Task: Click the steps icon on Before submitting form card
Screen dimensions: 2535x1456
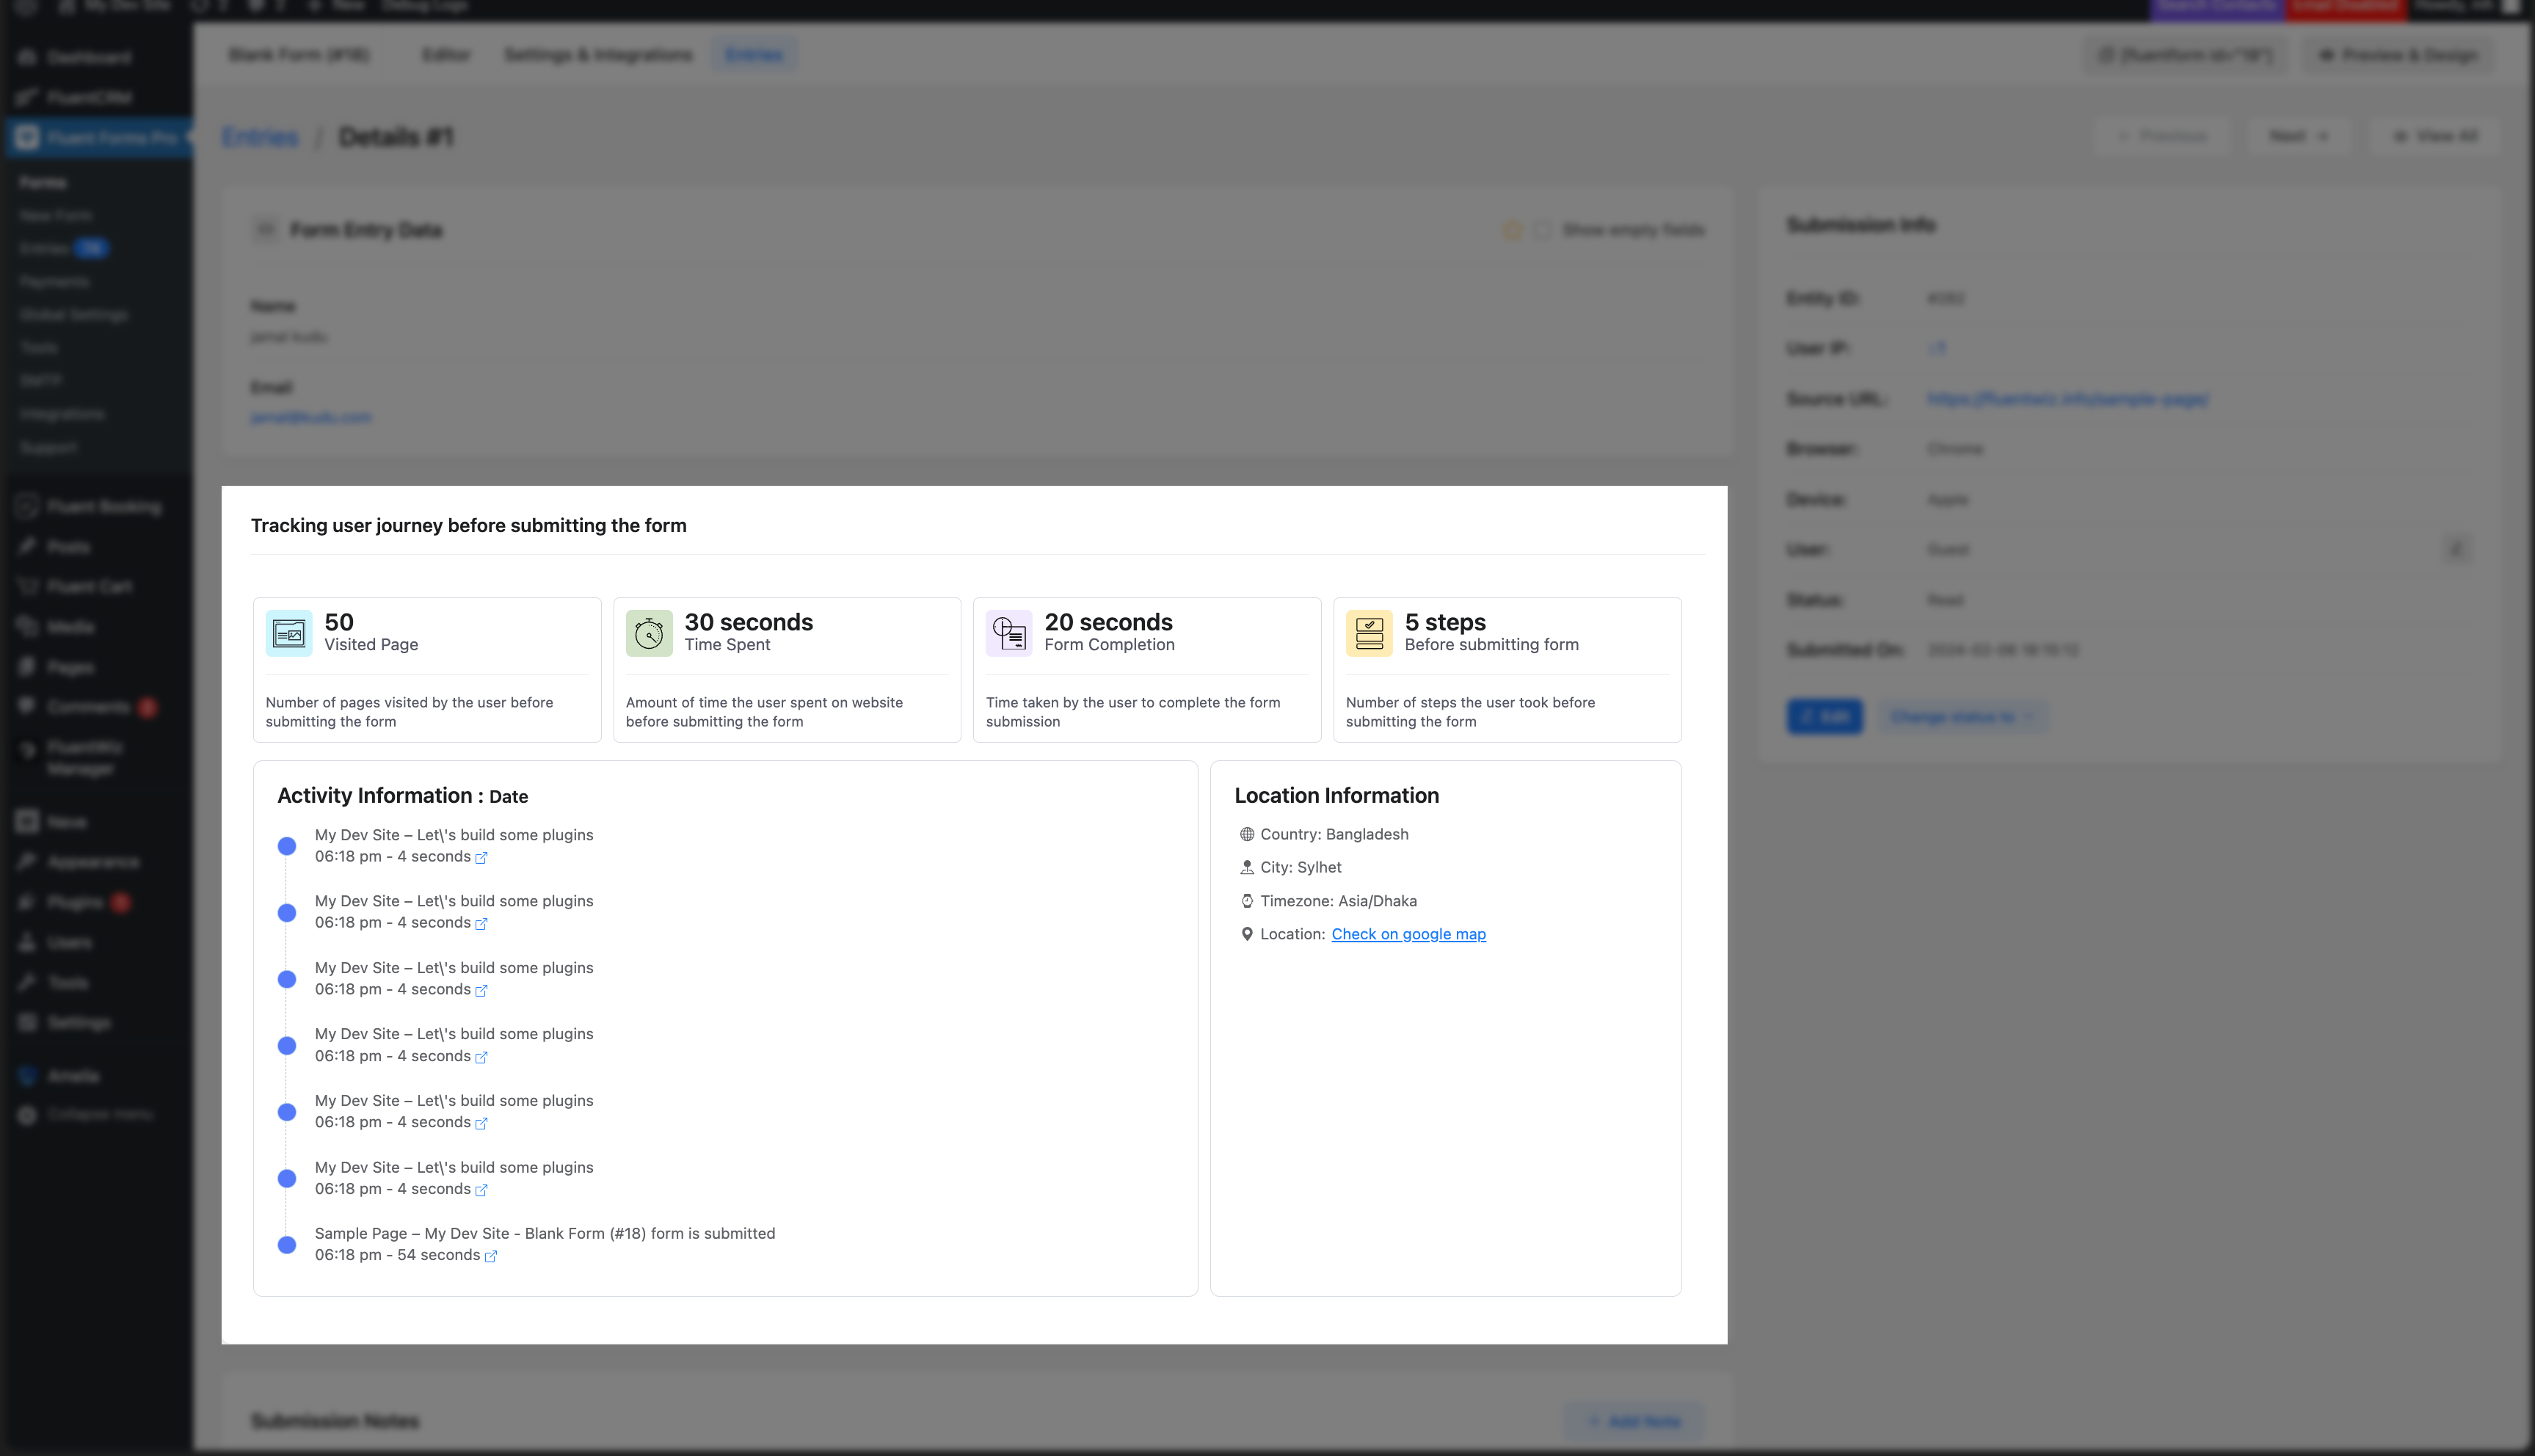Action: pos(1368,632)
